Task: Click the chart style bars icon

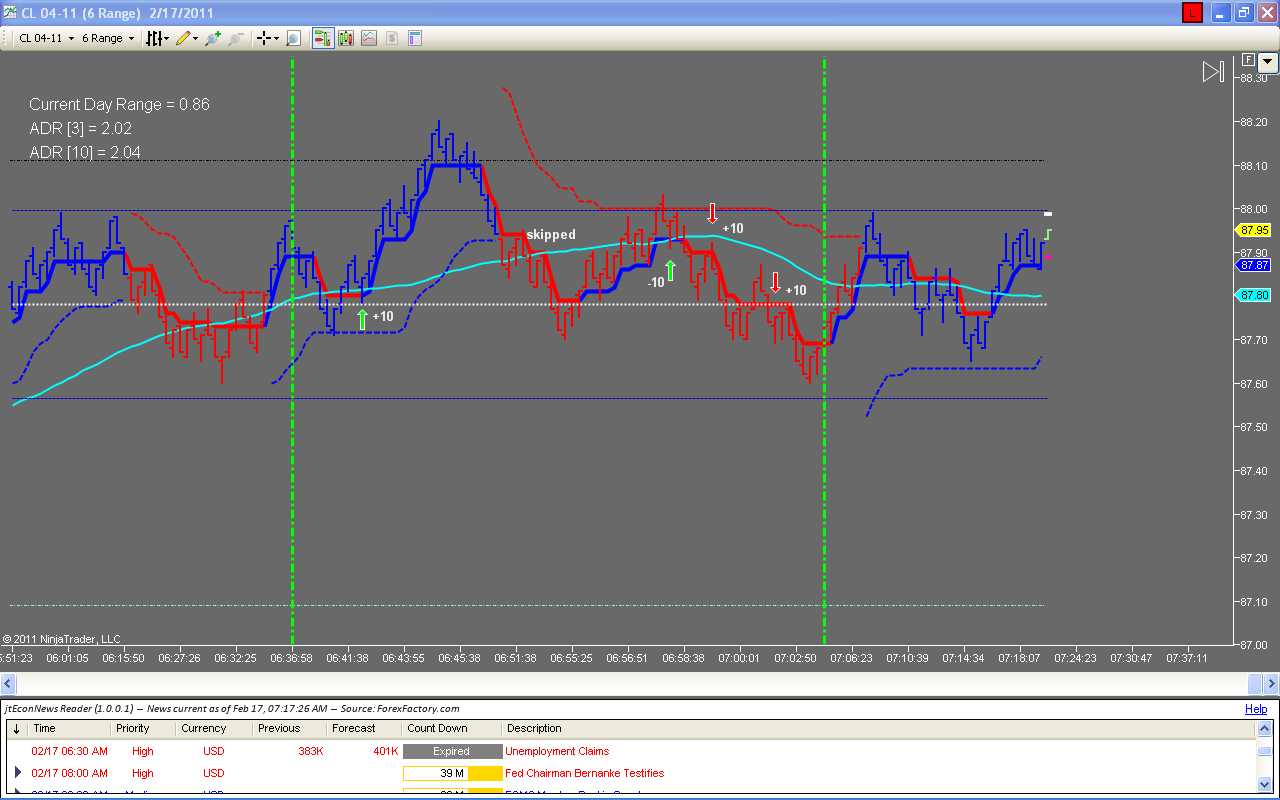Action: tap(153, 38)
